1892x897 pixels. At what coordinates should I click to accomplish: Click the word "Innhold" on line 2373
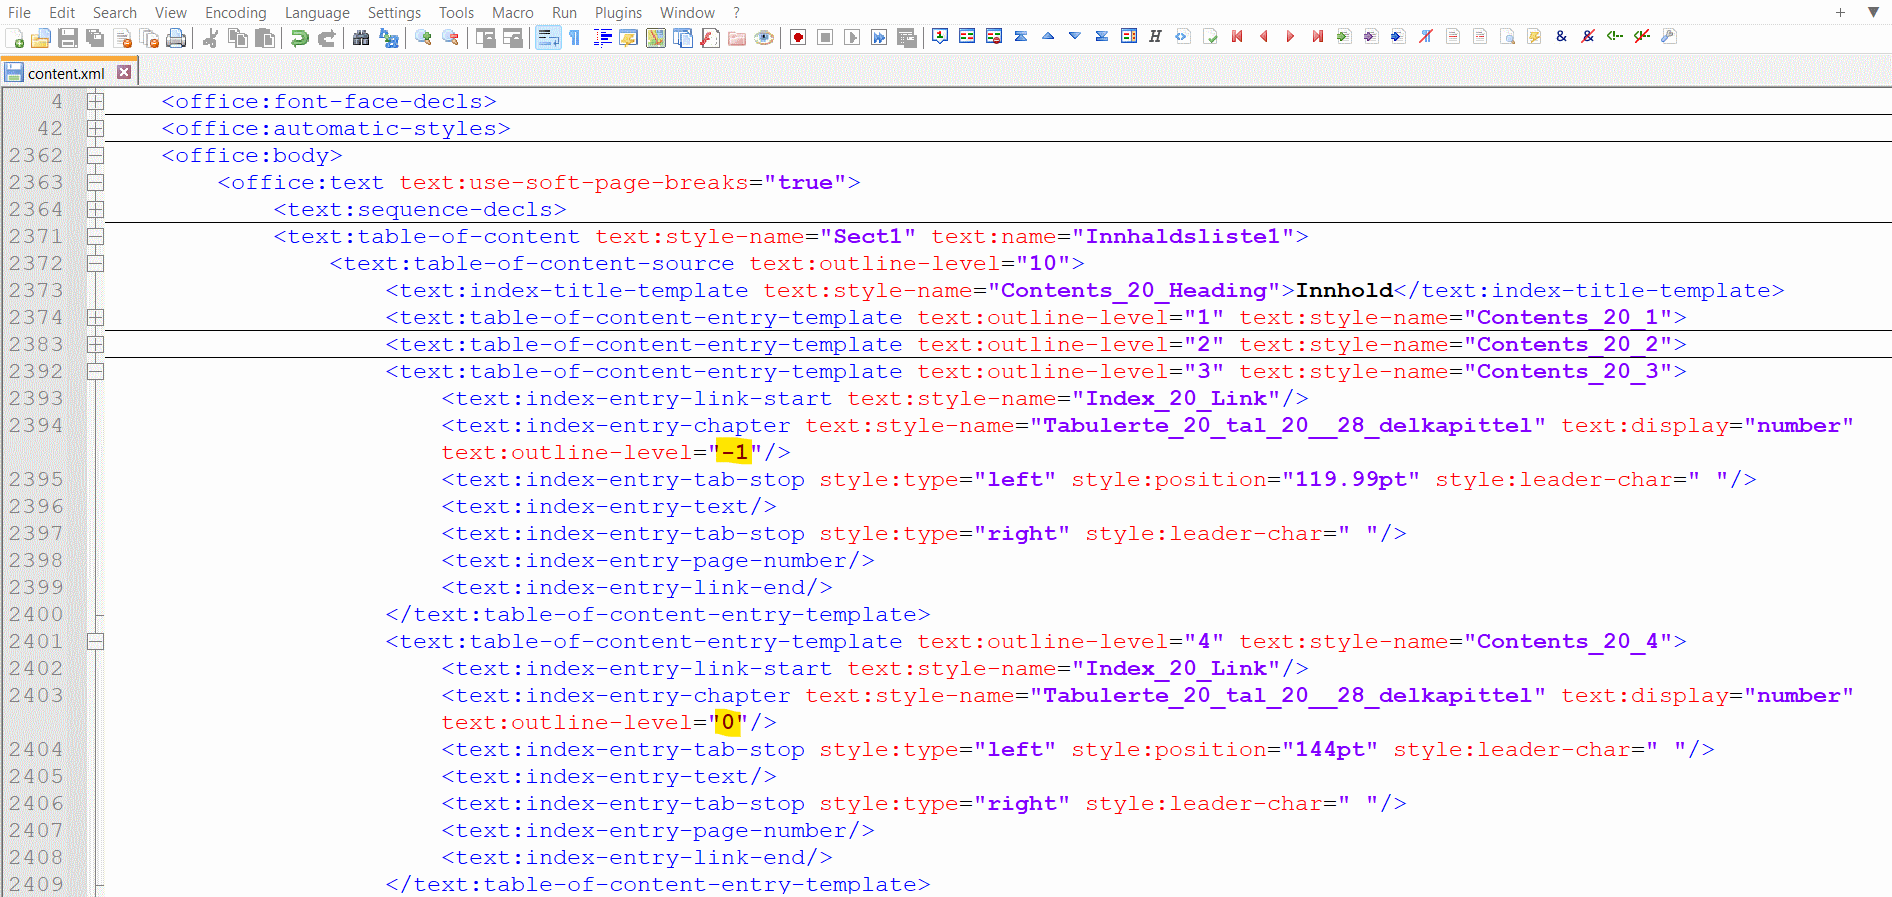1344,290
